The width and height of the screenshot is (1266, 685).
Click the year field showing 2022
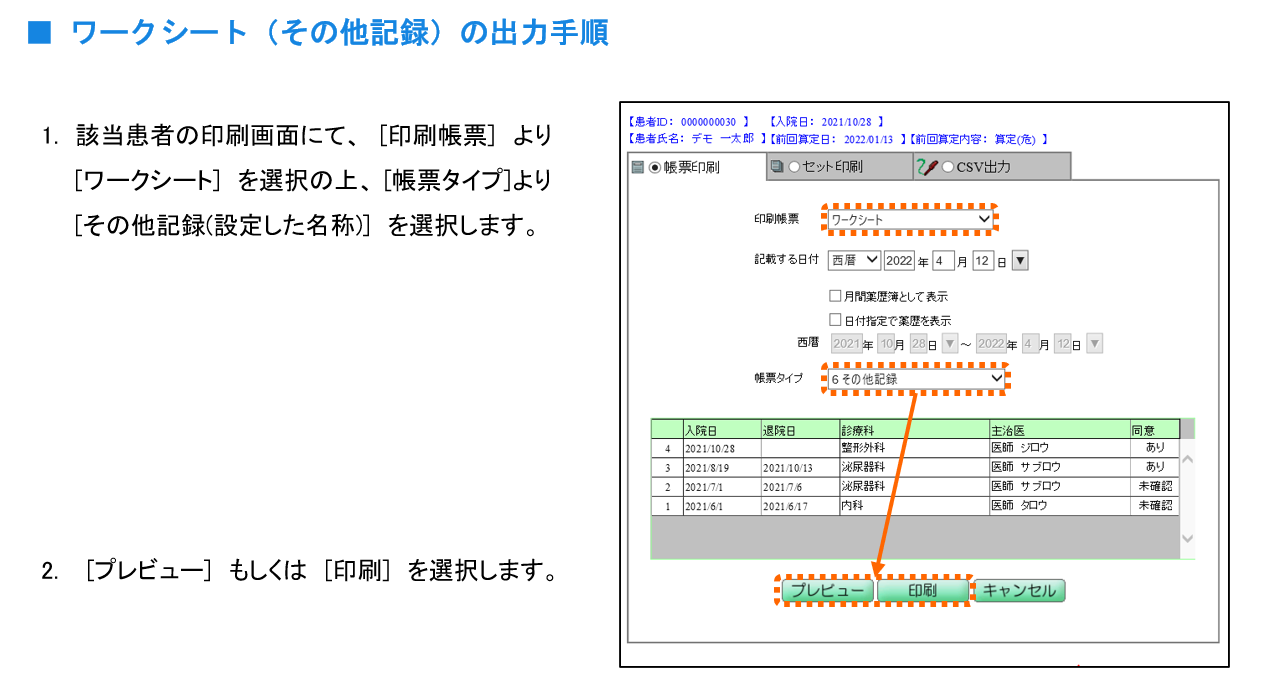point(899,261)
